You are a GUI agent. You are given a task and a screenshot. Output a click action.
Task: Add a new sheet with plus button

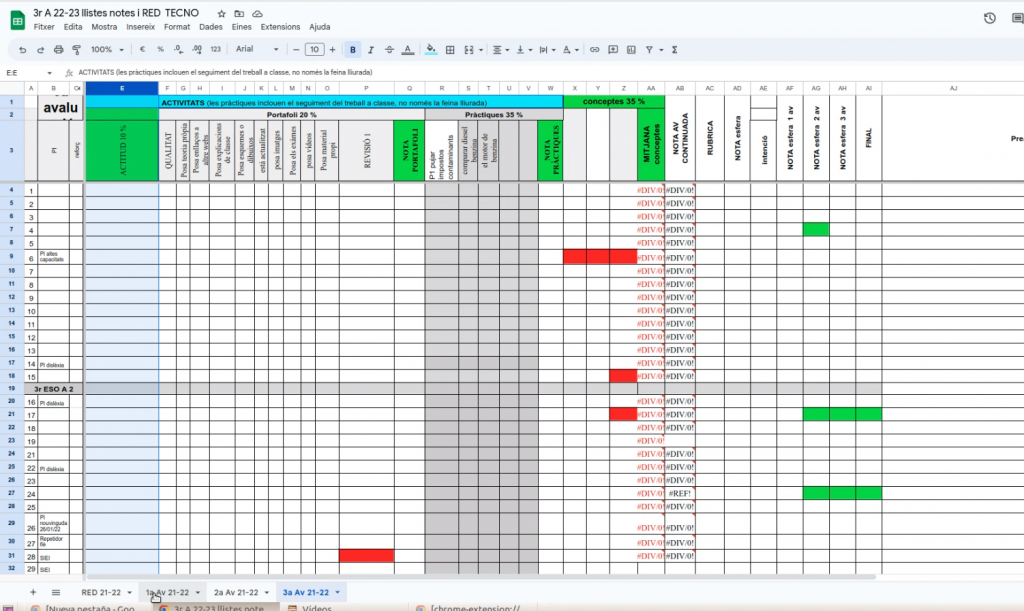point(33,593)
